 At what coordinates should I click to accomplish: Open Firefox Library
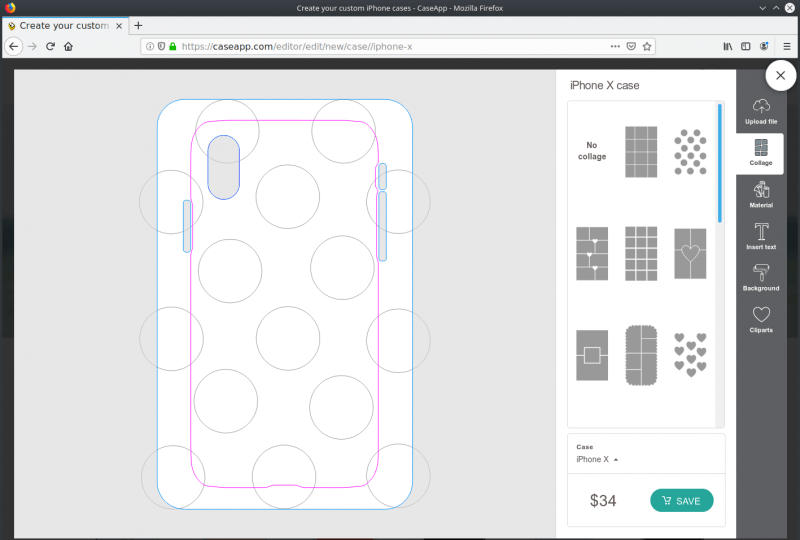[x=728, y=46]
